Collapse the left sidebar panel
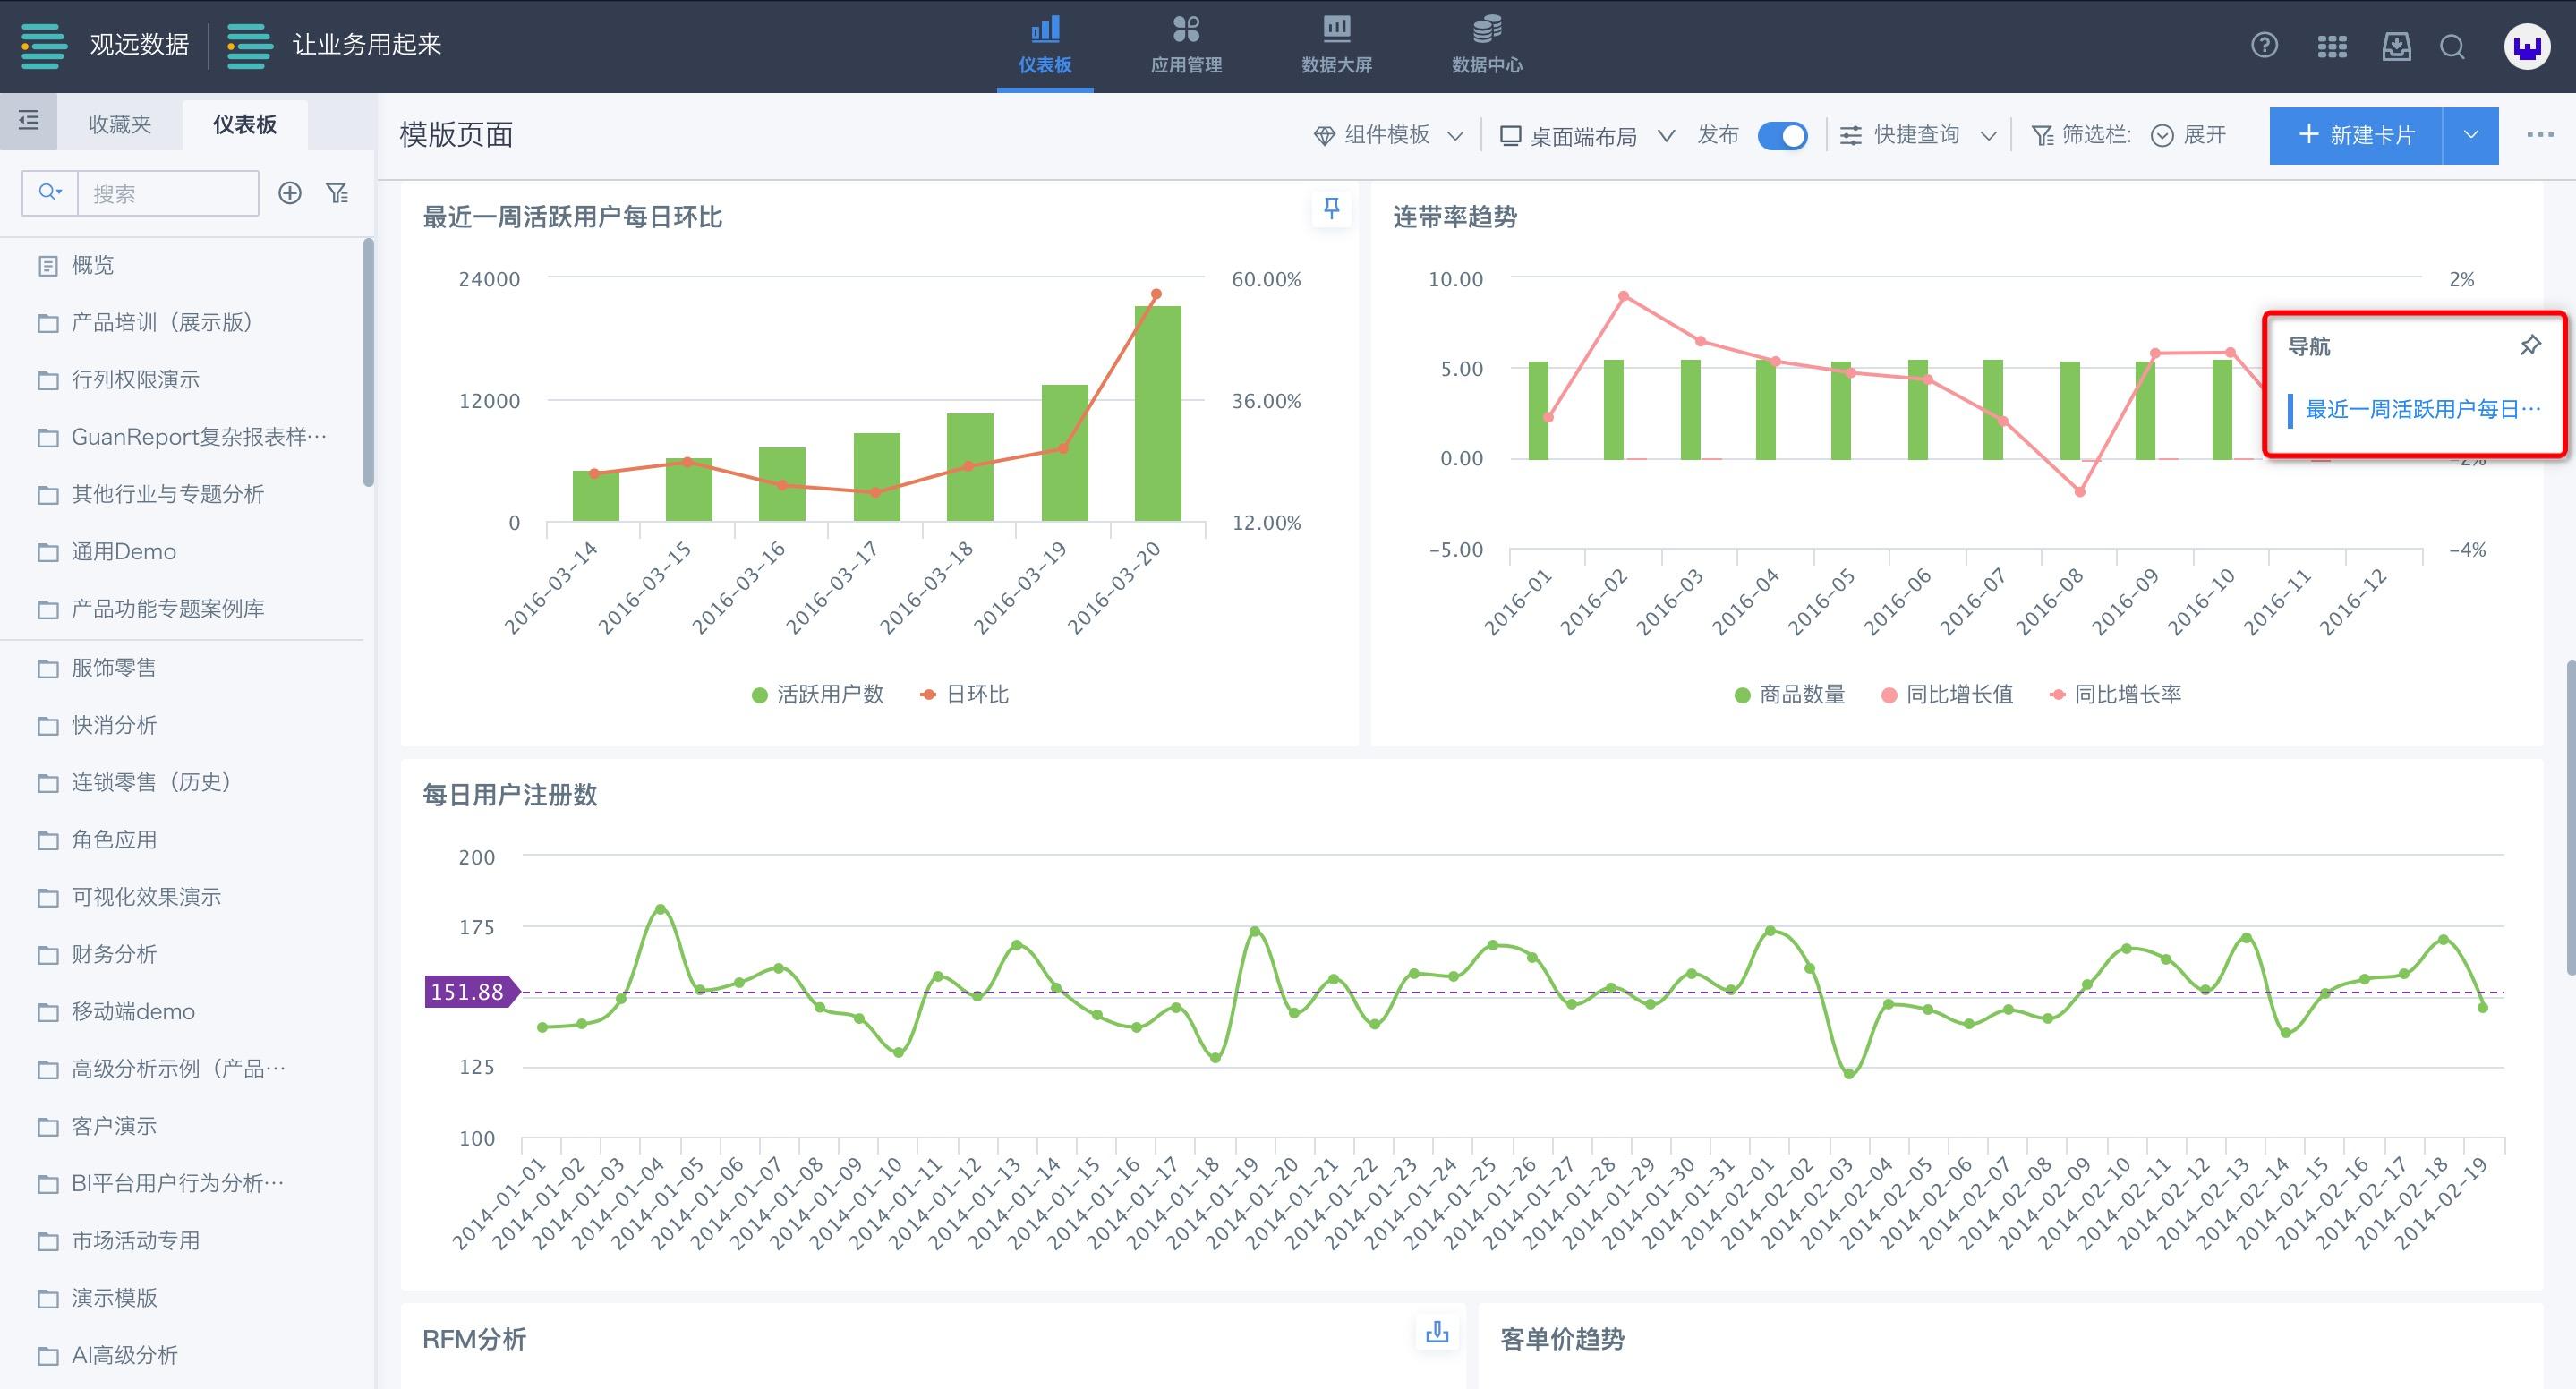 pos(29,121)
